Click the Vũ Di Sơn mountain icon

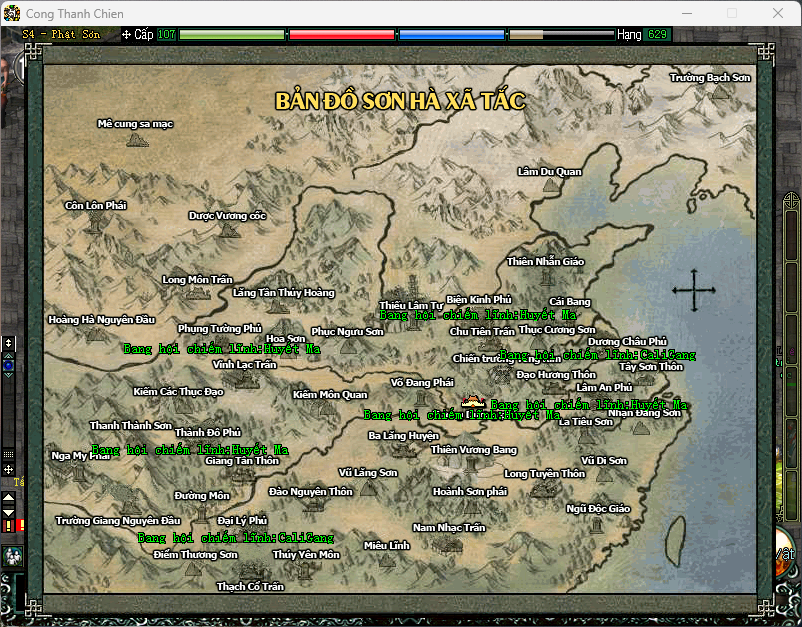[604, 442]
